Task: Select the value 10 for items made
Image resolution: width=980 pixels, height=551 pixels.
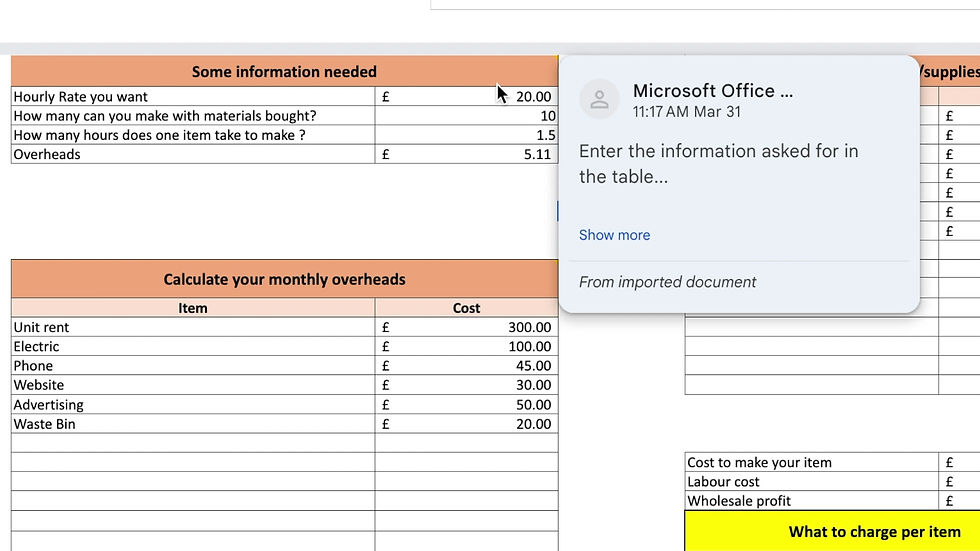Action: point(466,116)
